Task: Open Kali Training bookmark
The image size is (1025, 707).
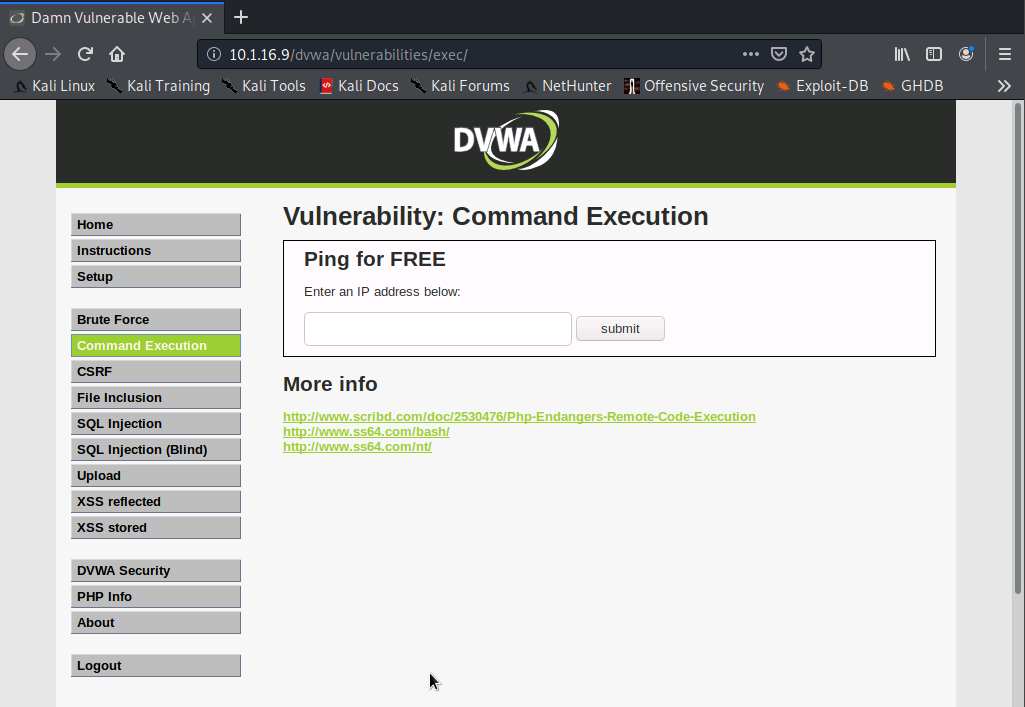Action: (159, 86)
